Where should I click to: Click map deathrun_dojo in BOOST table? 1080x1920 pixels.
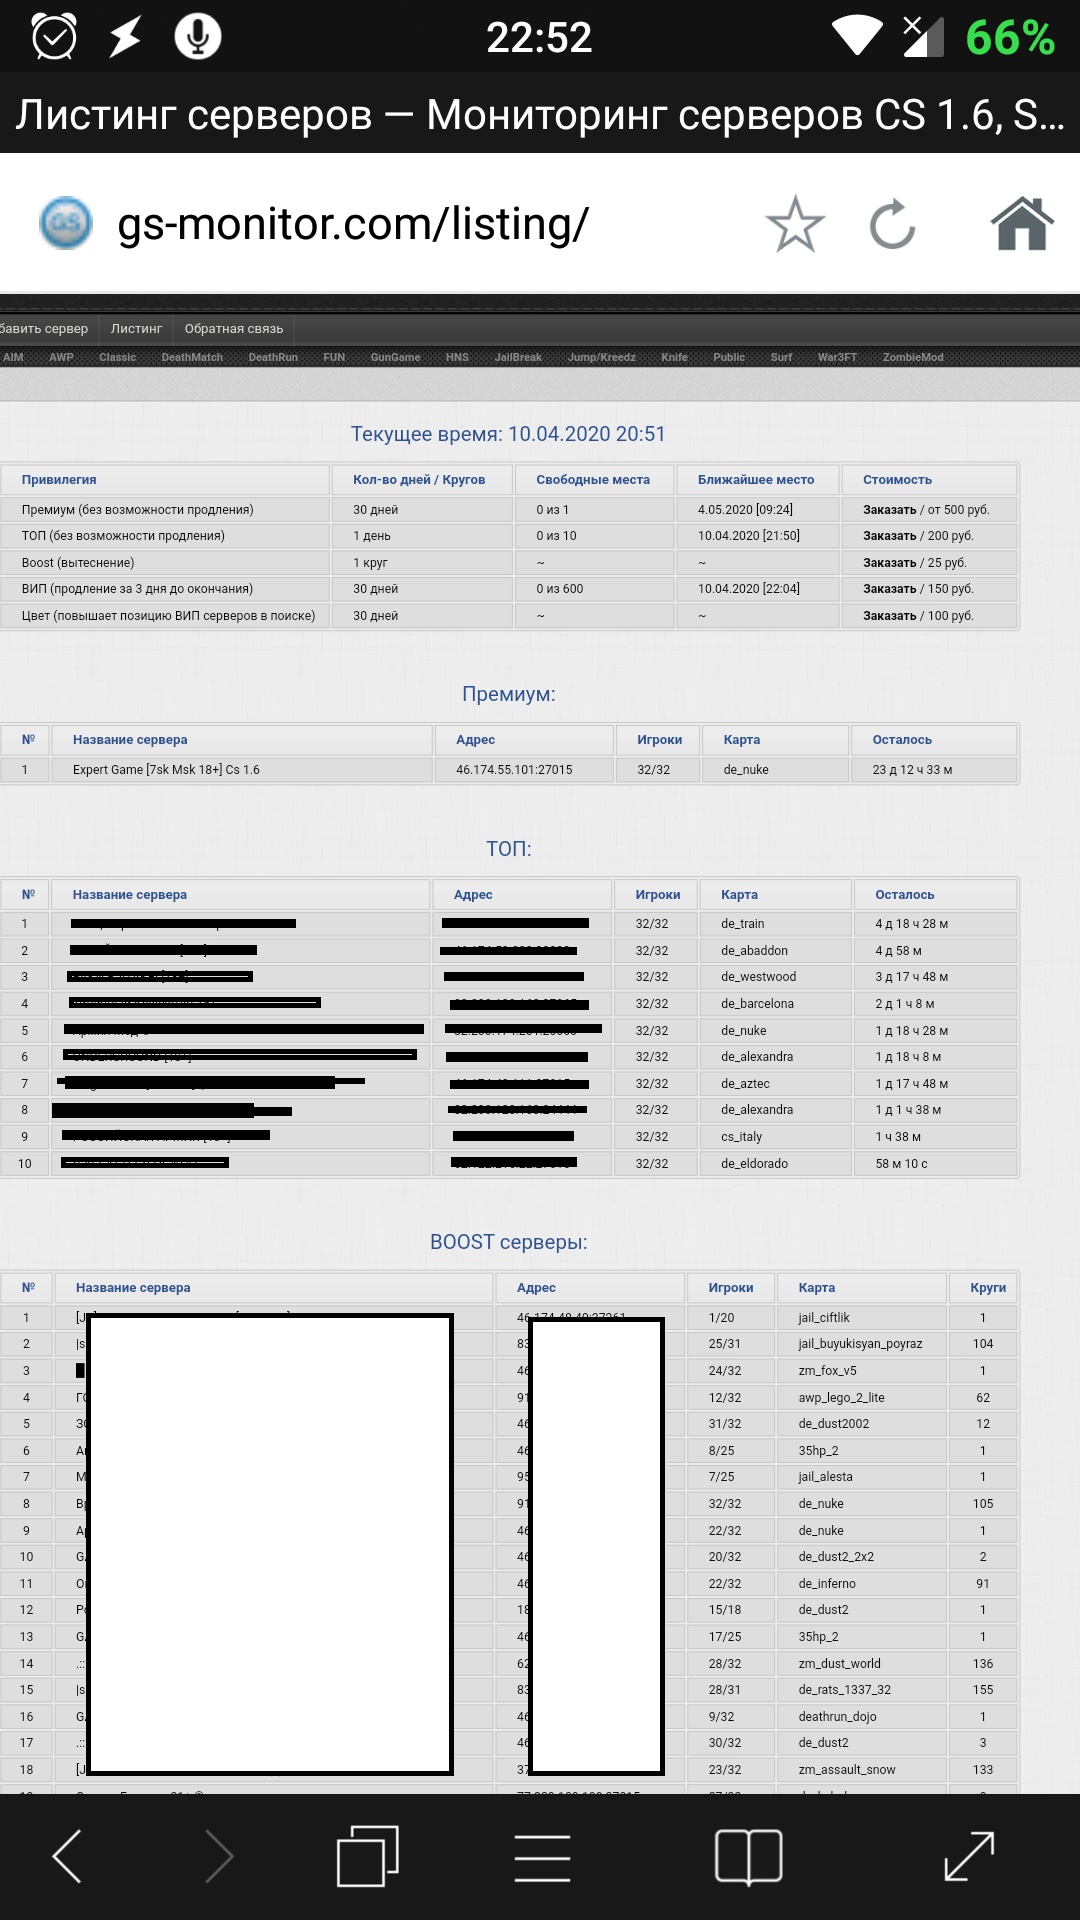click(x=837, y=1717)
